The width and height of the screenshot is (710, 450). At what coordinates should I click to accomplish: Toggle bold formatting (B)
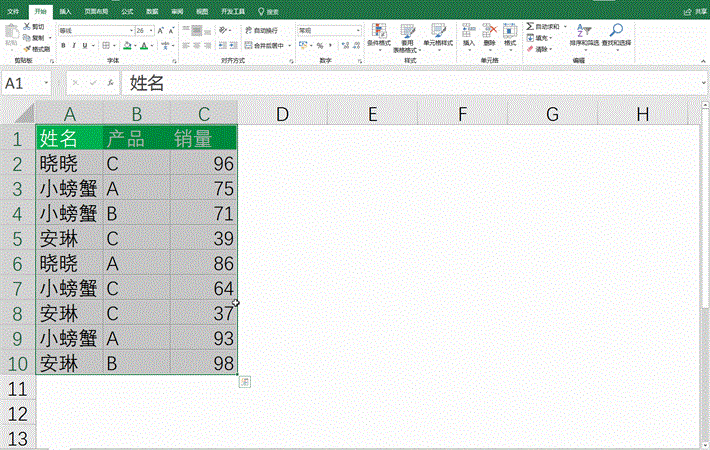[62, 45]
